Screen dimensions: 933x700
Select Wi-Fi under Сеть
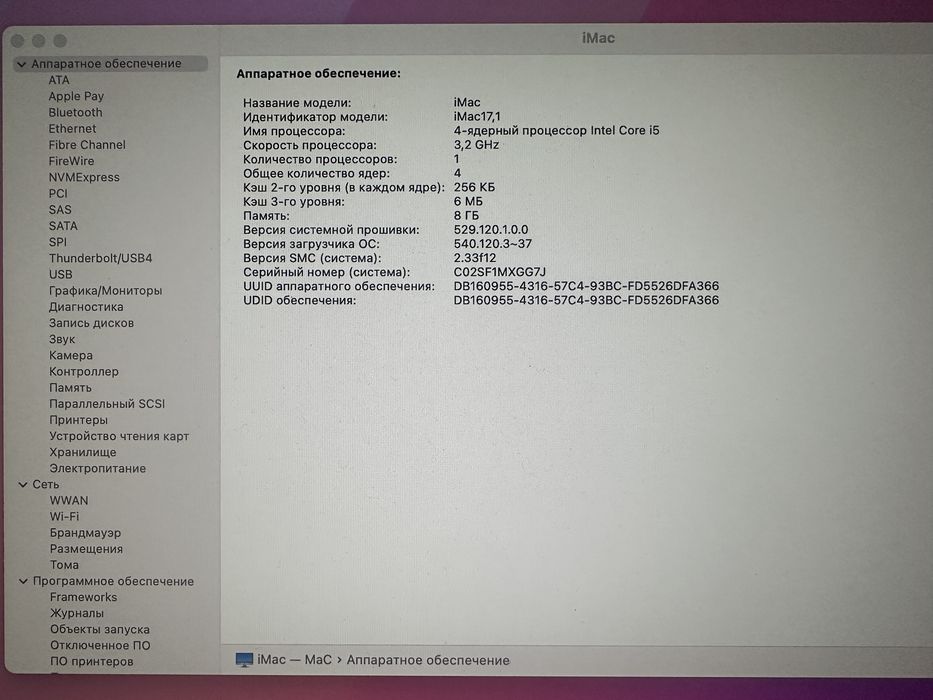coord(64,517)
